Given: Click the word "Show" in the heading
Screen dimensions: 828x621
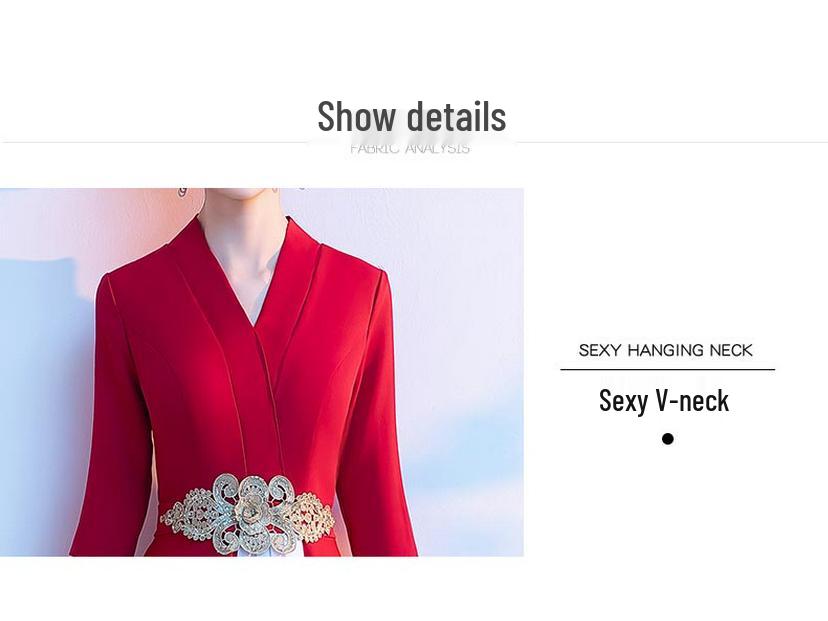Looking at the screenshot, I should pyautogui.click(x=356, y=116).
